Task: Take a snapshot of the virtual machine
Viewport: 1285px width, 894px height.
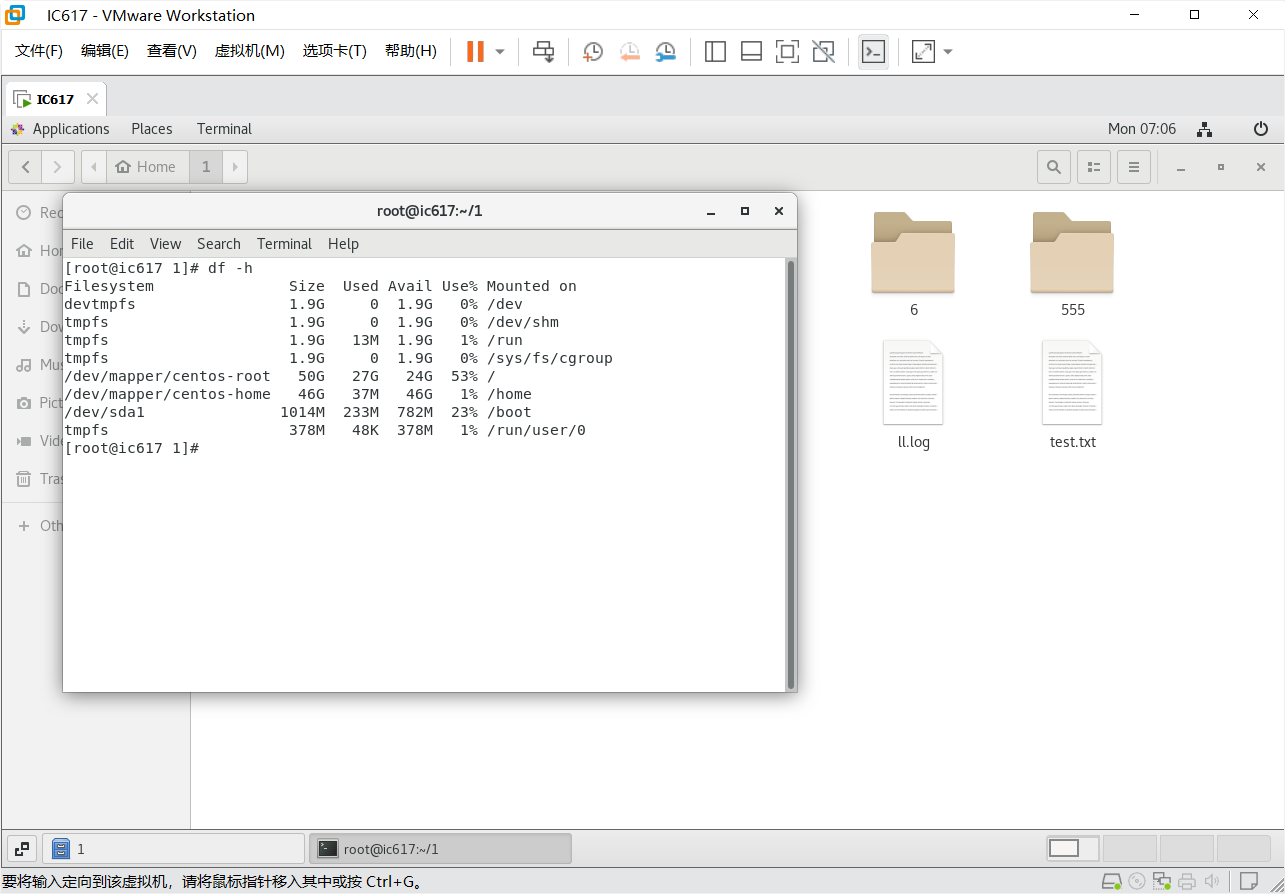Action: (593, 52)
